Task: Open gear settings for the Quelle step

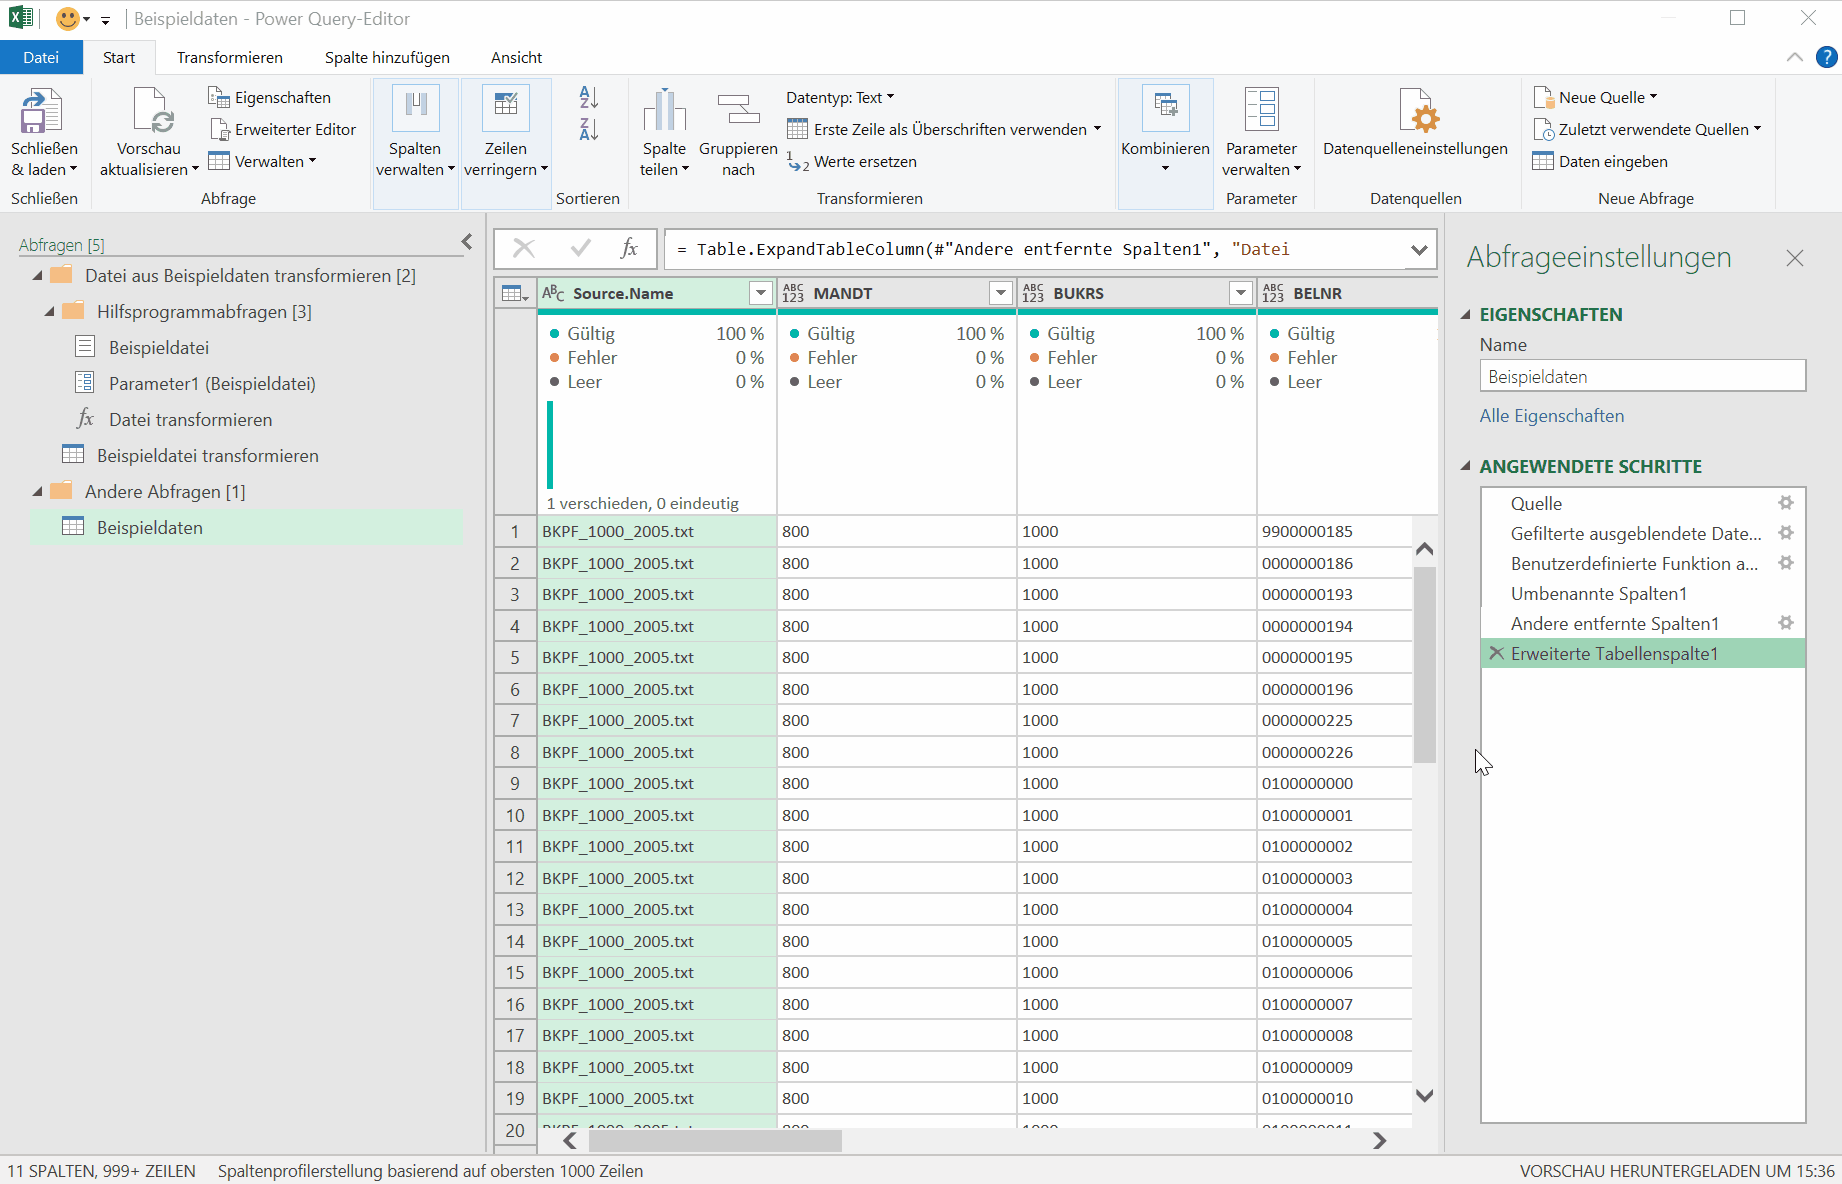Action: pos(1786,503)
